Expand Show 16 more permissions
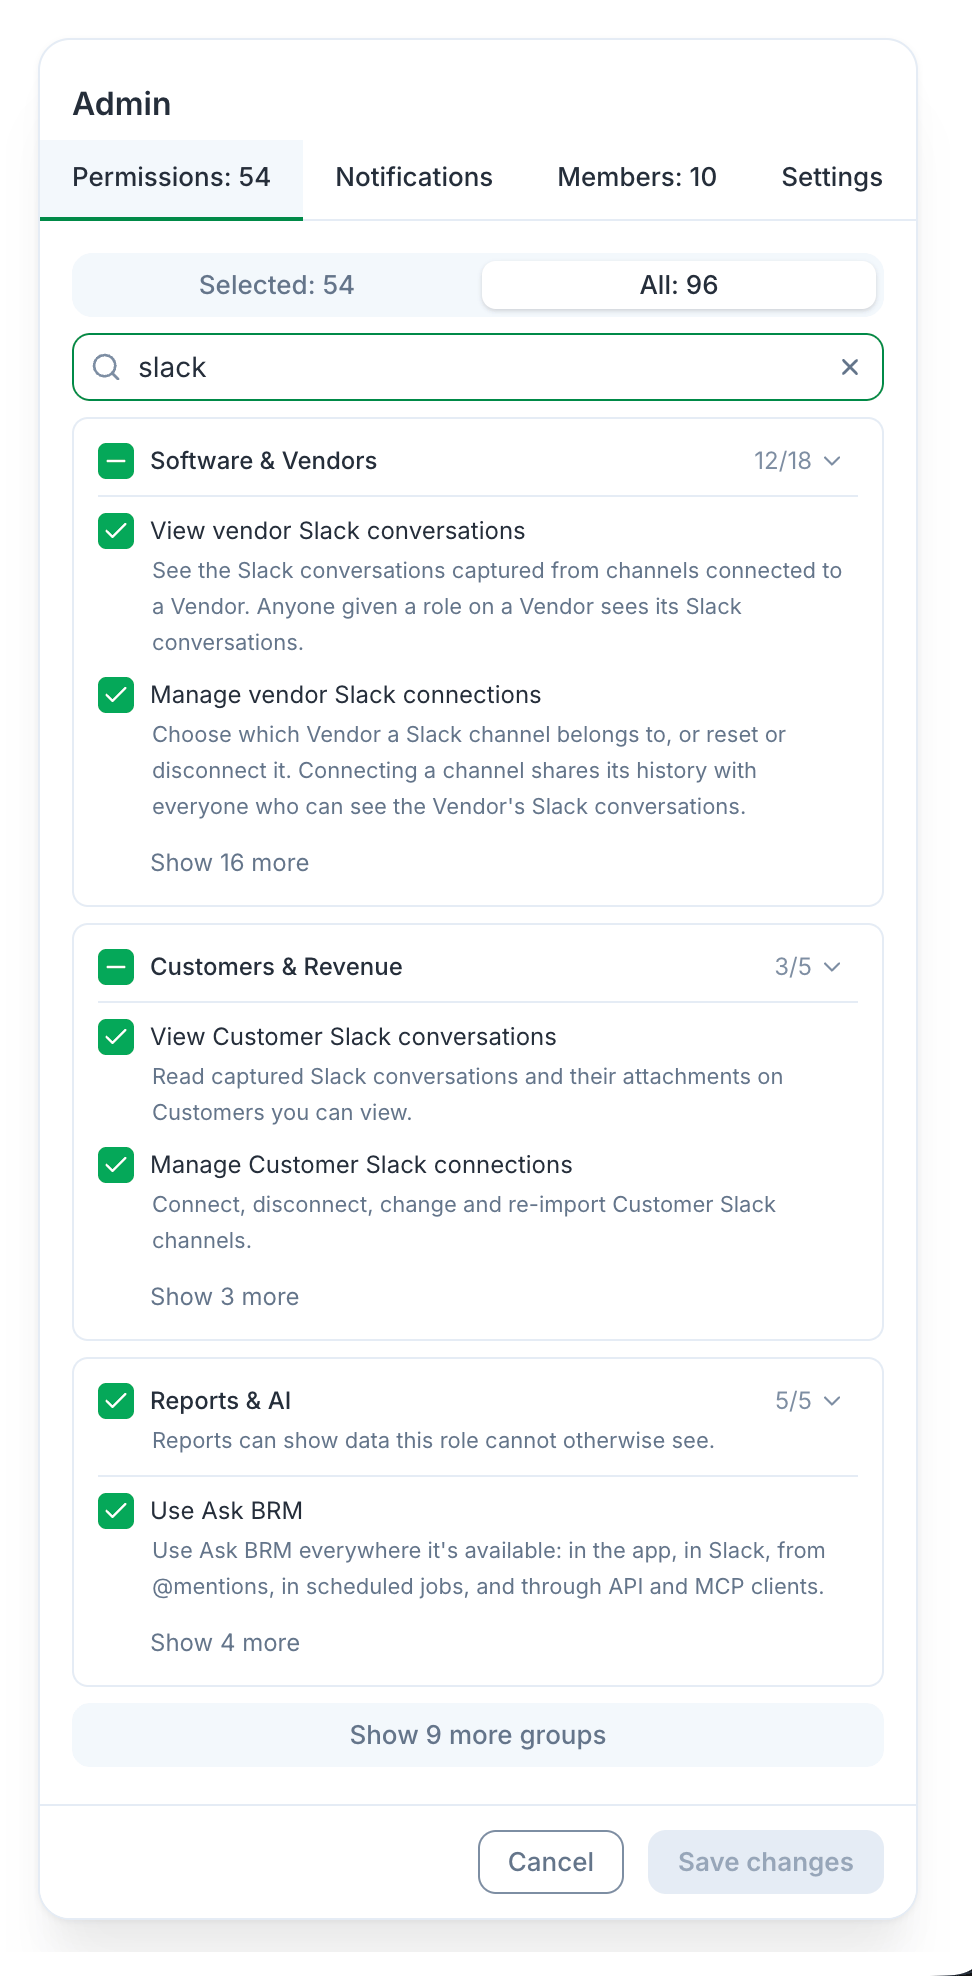The width and height of the screenshot is (972, 1976). (230, 863)
